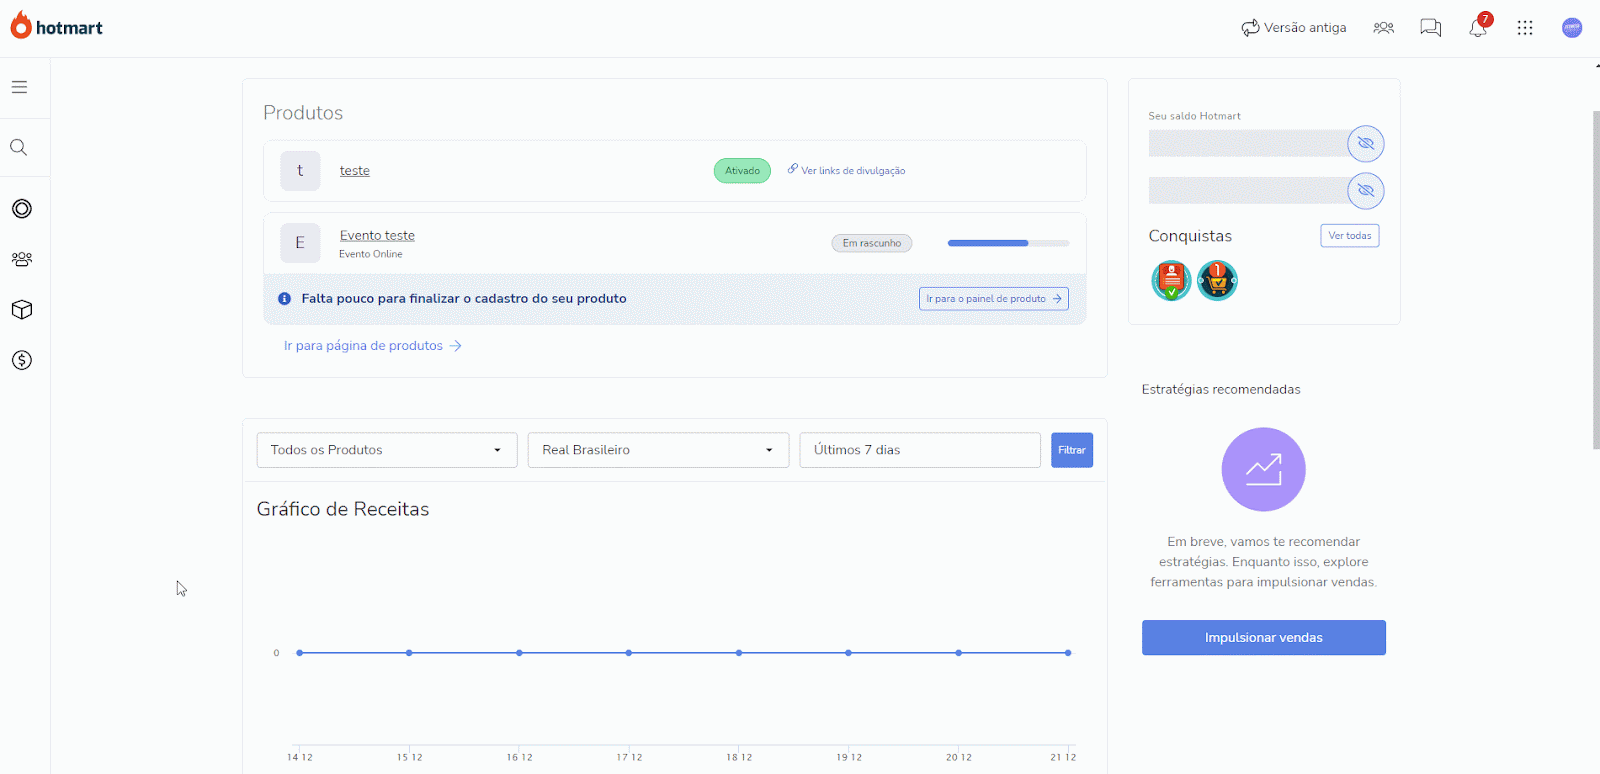The height and width of the screenshot is (774, 1600).
Task: Click the Produtos section heading
Action: (x=303, y=113)
